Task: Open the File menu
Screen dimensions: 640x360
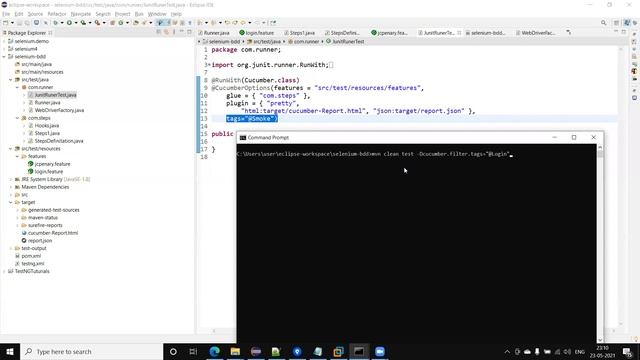Action: click(x=6, y=14)
